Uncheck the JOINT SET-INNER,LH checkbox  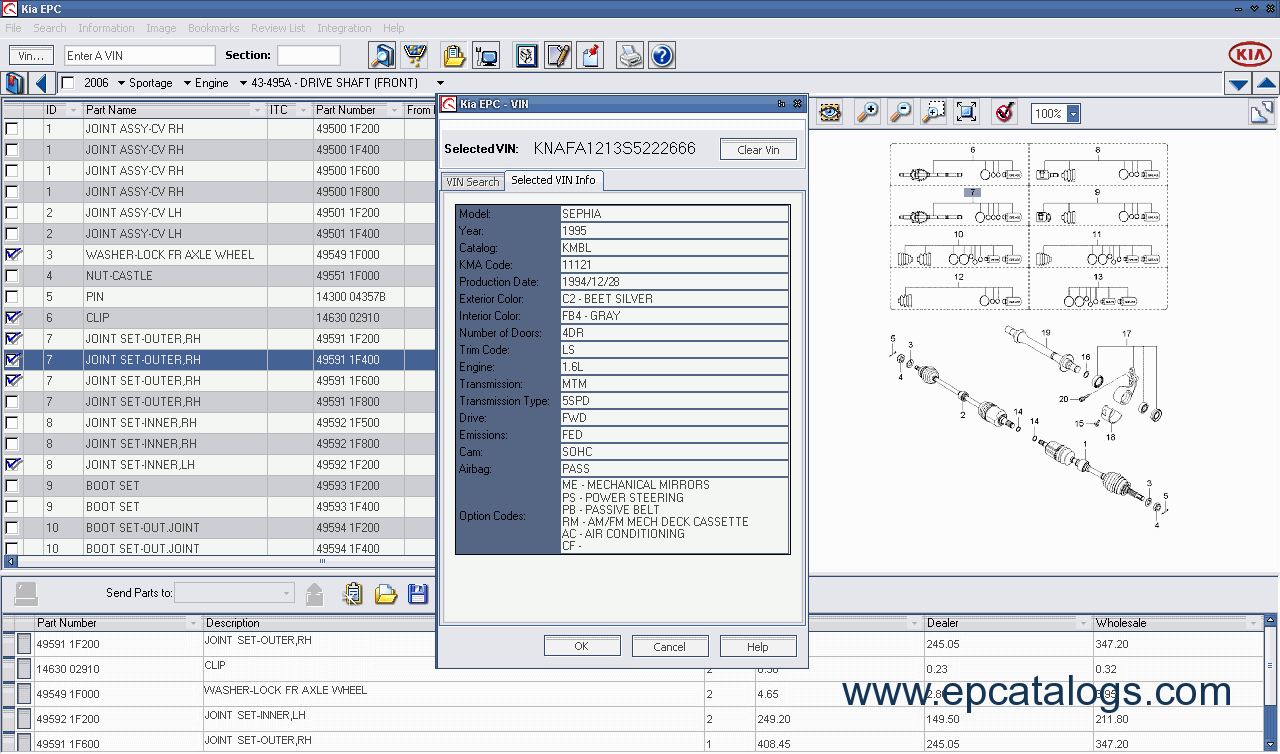tap(12, 465)
